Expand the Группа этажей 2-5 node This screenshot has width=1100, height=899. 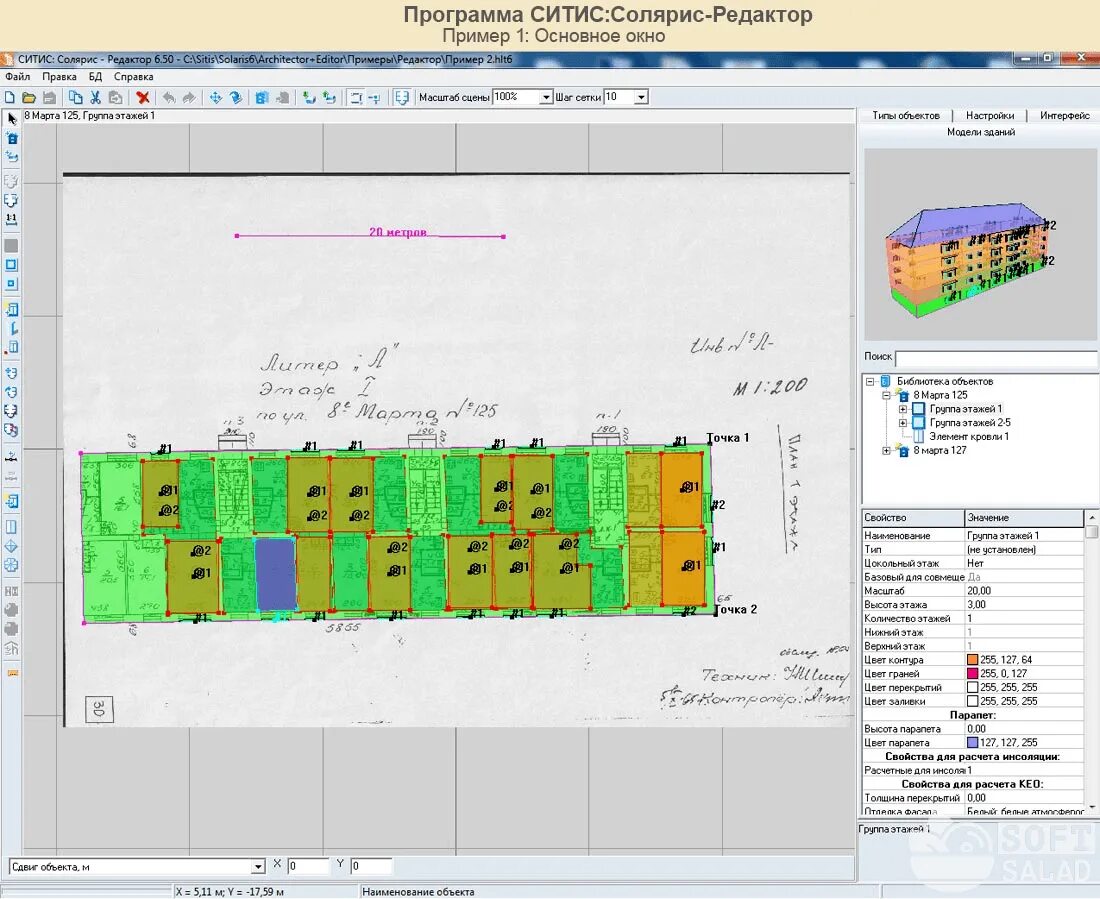pyautogui.click(x=903, y=423)
